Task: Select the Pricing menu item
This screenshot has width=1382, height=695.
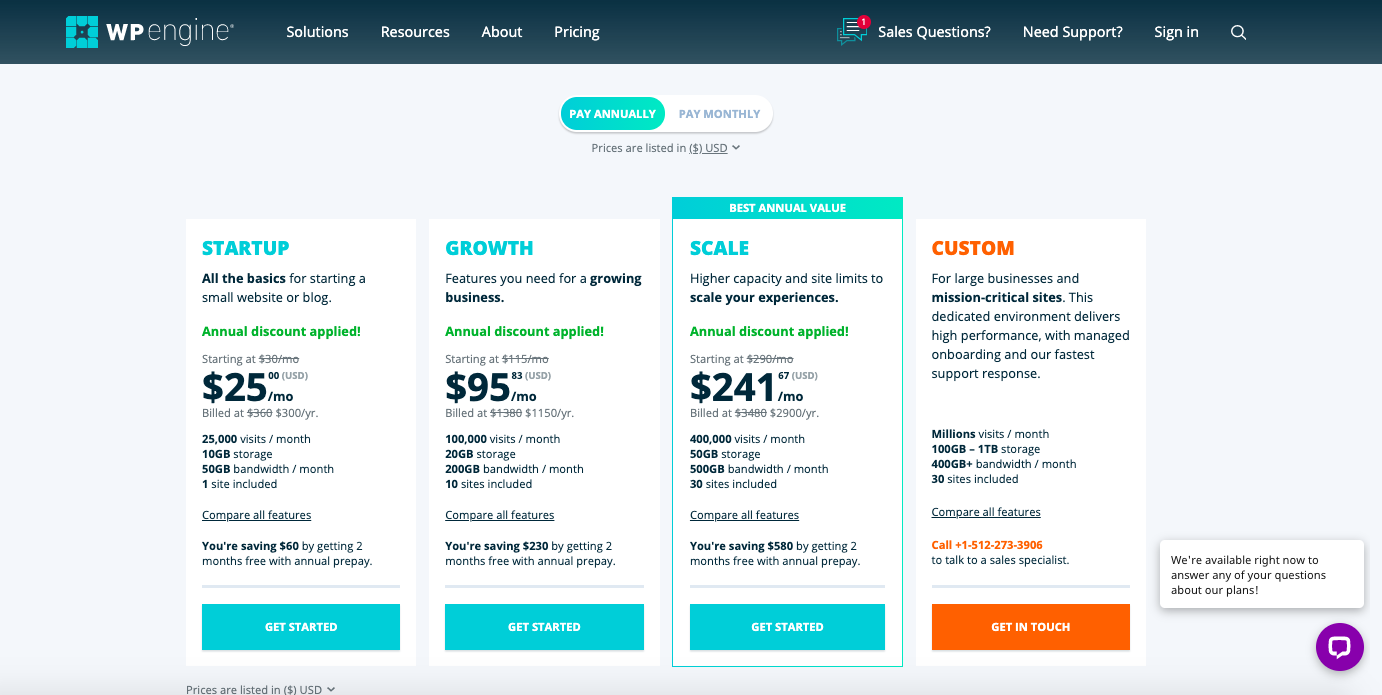Action: click(x=576, y=31)
